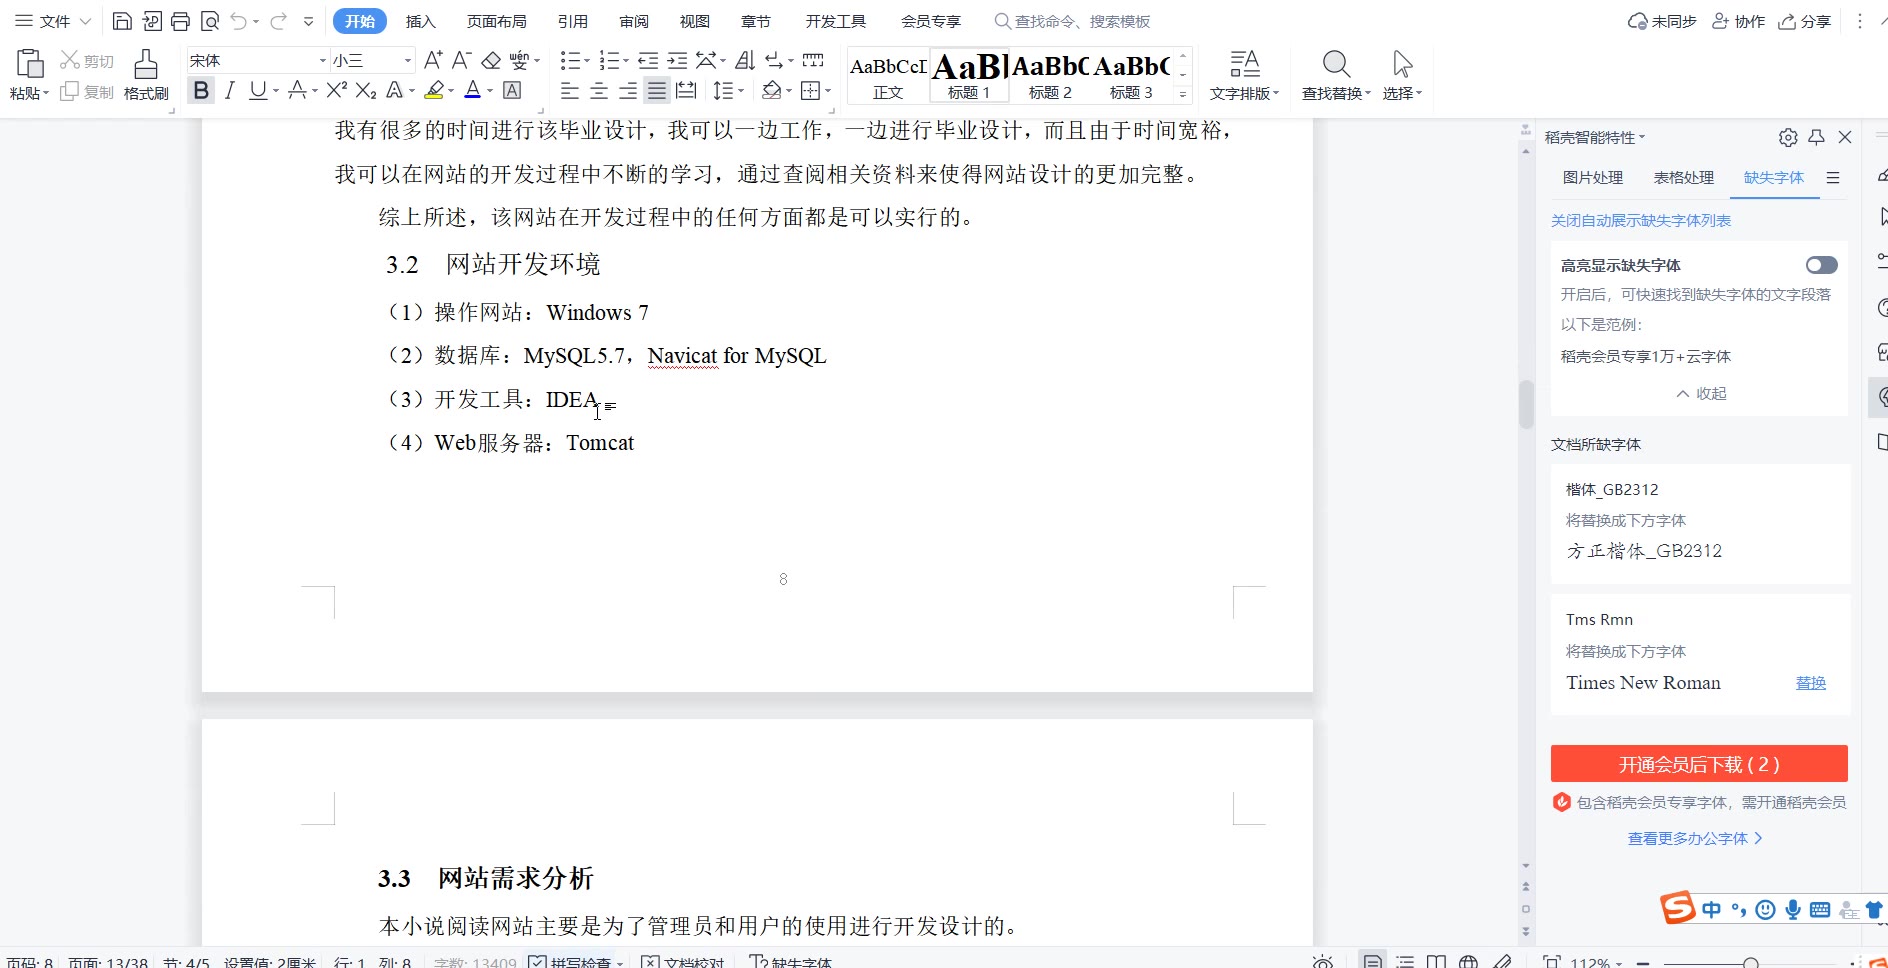Apply the 正文 style
Image resolution: width=1888 pixels, height=968 pixels.
point(888,75)
